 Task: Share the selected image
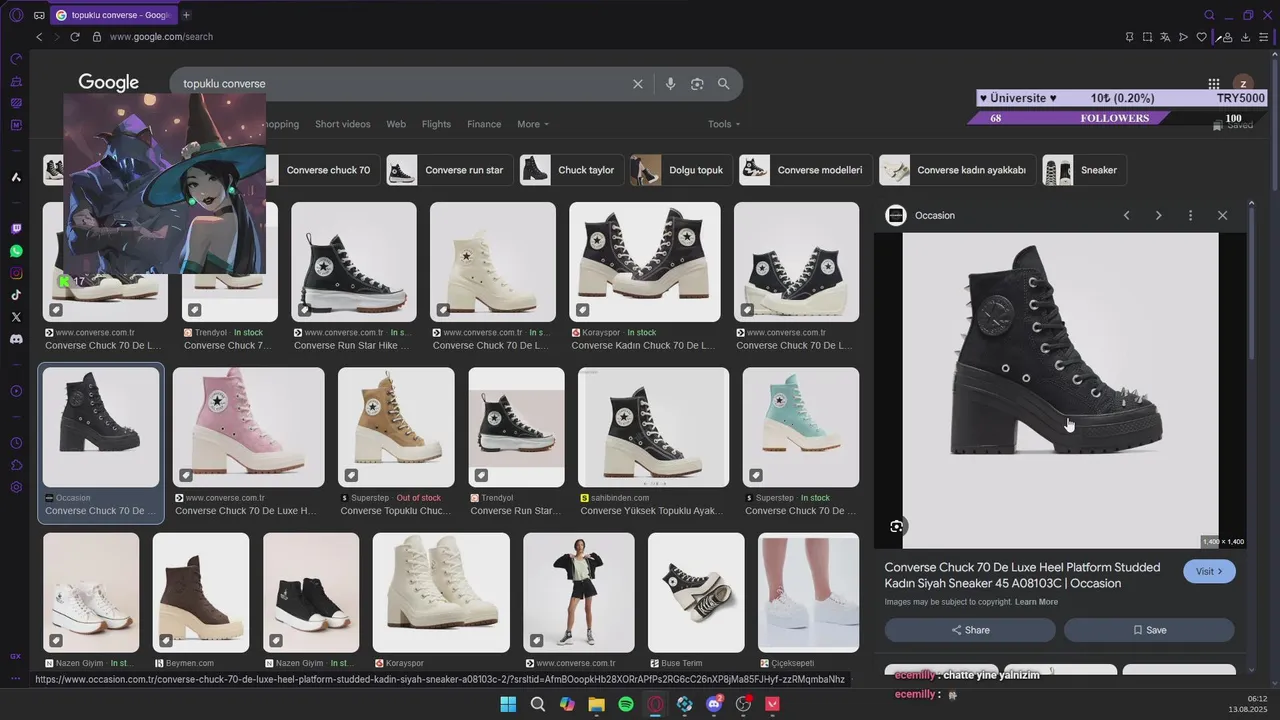[x=970, y=630]
